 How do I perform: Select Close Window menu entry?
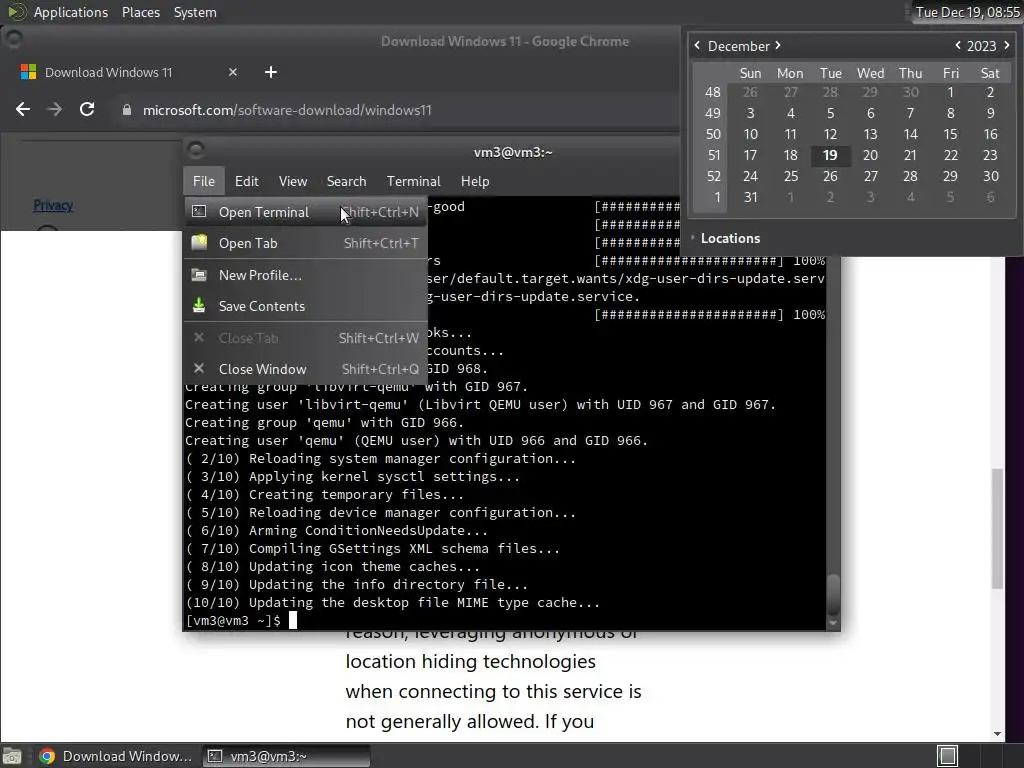305,368
